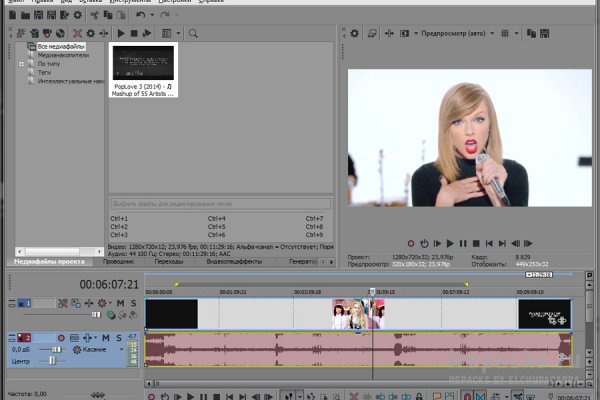Adjust audio track 2 pan 'Центр' slider

point(52,361)
